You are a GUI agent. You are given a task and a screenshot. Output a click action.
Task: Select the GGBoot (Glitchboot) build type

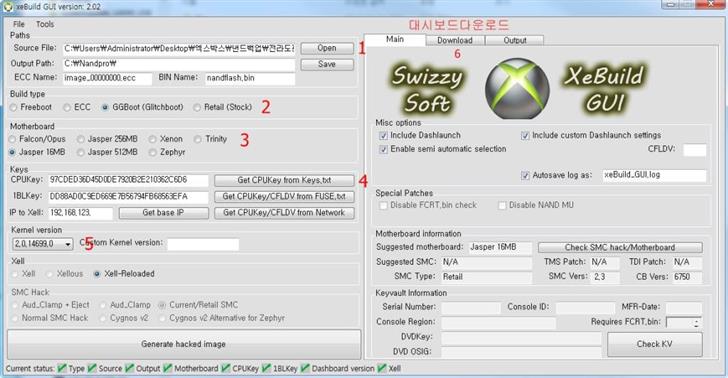105,107
